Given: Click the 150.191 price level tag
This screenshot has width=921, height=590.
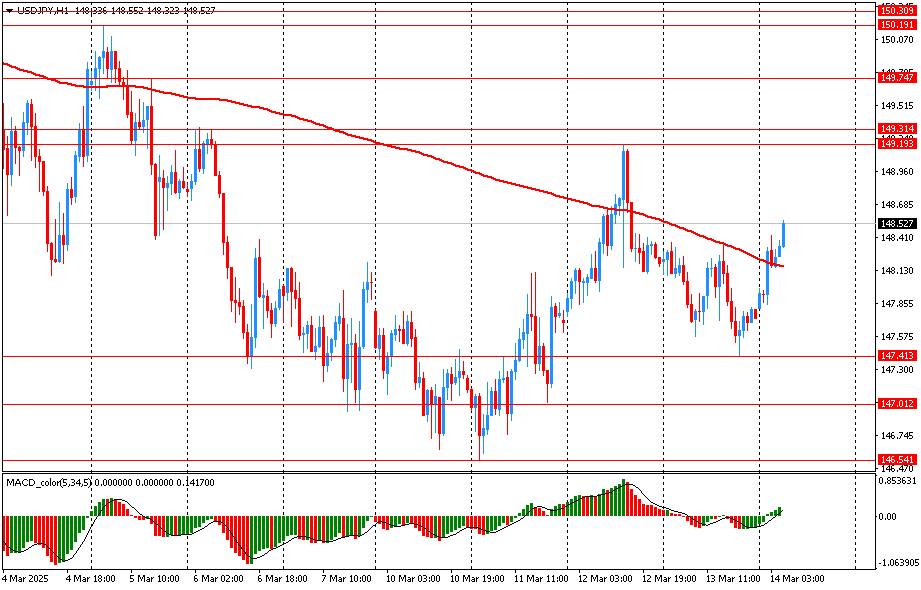Looking at the screenshot, I should point(896,24).
